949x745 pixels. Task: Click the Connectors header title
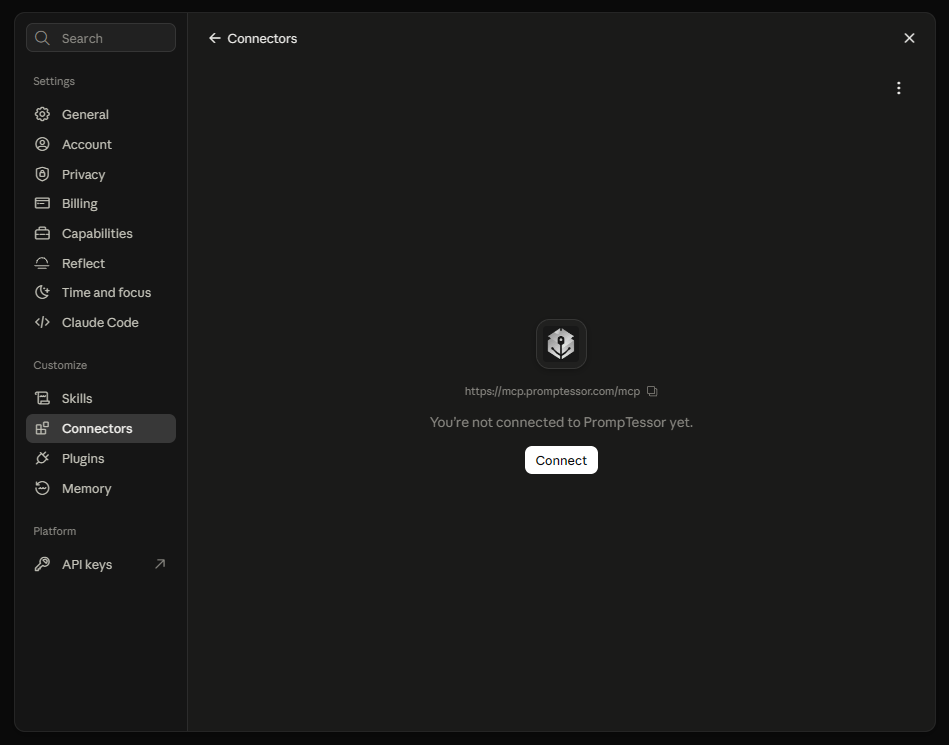pos(262,38)
